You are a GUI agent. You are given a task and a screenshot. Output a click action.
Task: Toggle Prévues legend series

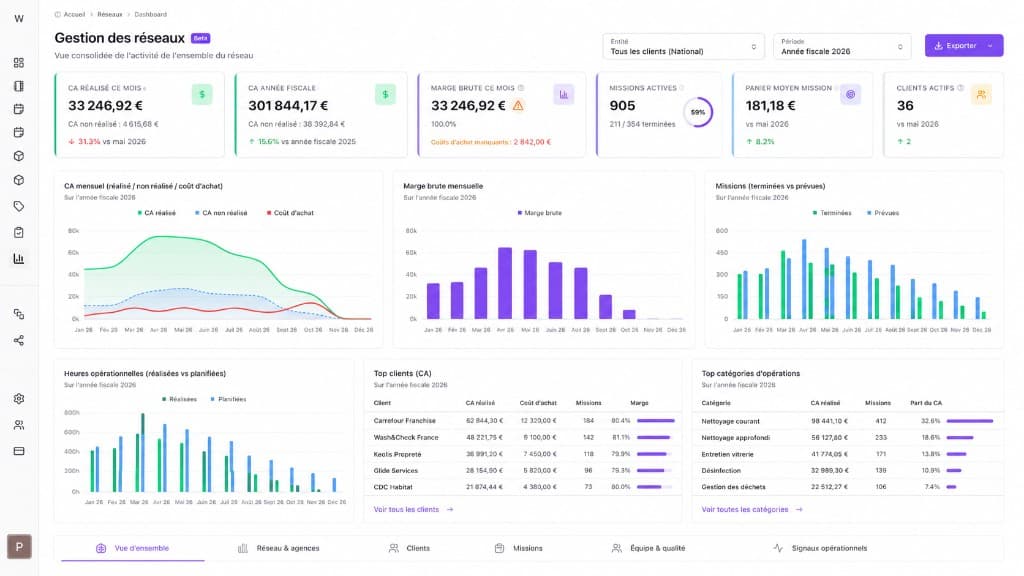pos(883,213)
